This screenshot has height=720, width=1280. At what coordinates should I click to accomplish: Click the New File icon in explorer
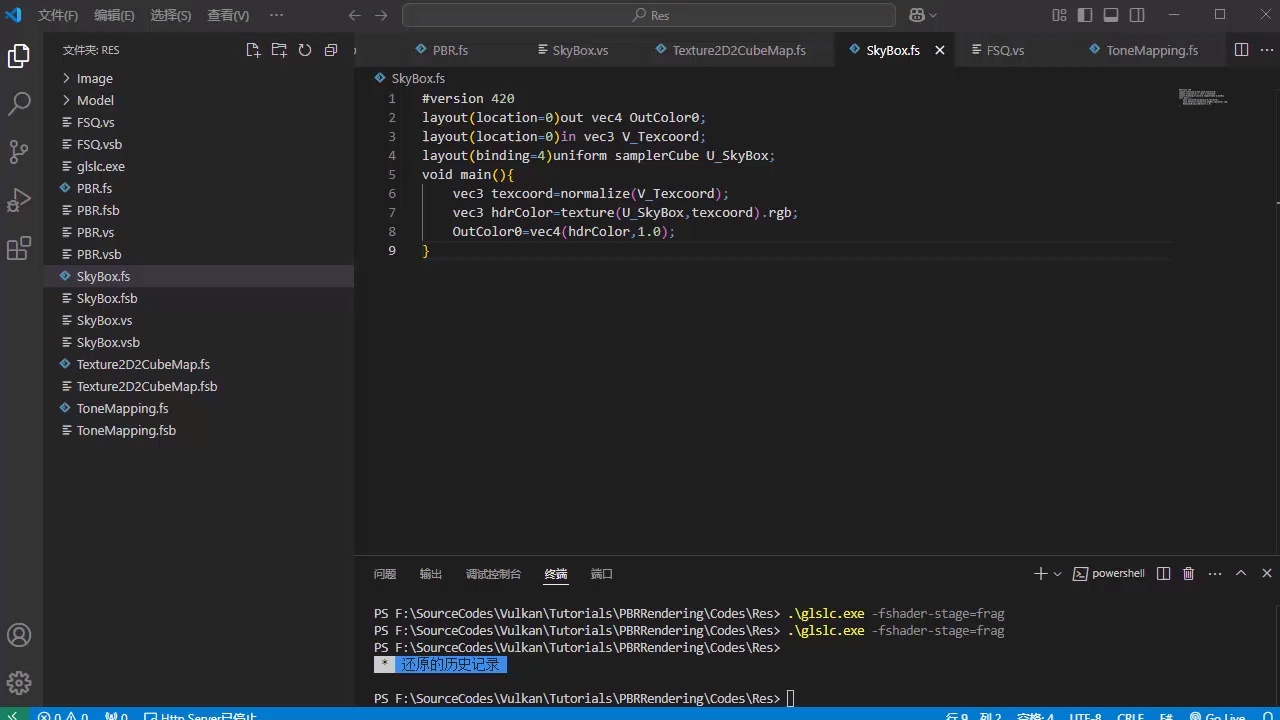pos(253,50)
